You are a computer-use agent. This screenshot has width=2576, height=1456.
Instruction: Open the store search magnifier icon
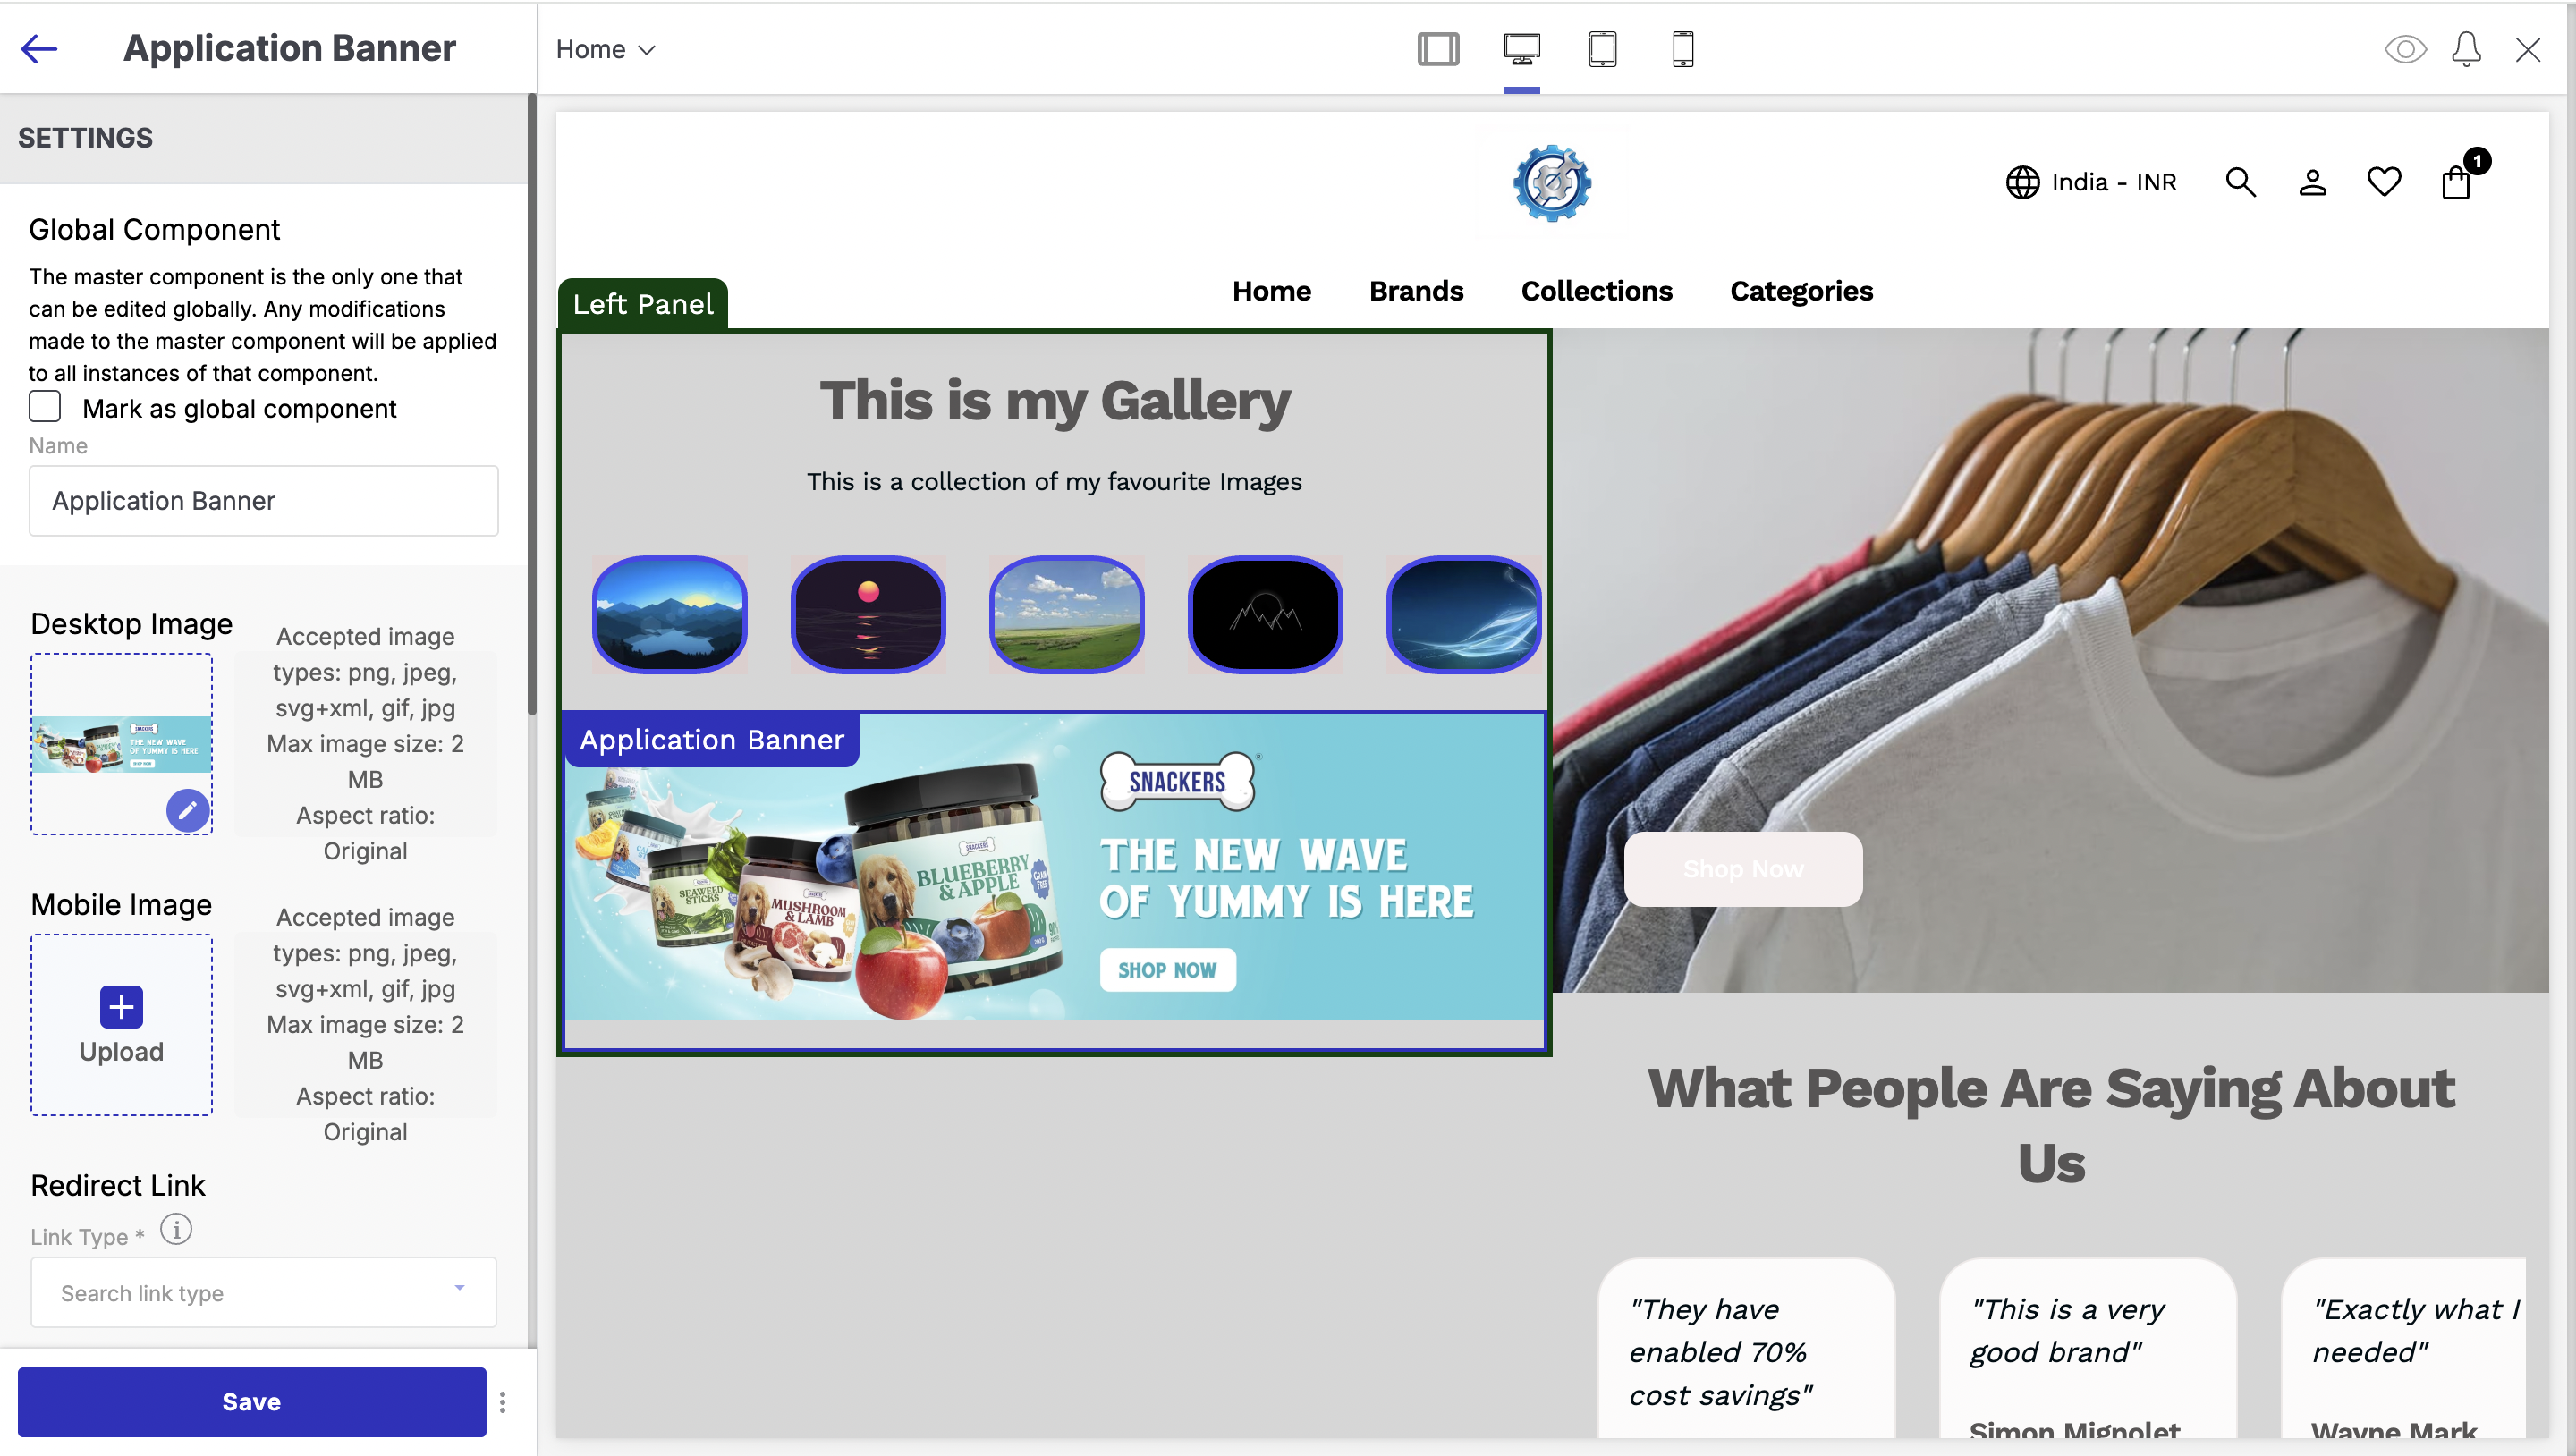pos(2240,182)
